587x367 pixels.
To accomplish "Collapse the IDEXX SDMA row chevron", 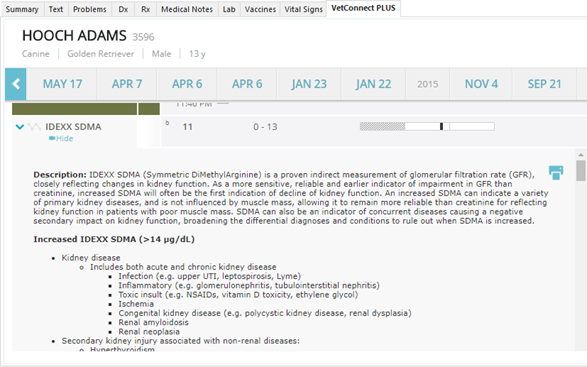I will point(20,127).
